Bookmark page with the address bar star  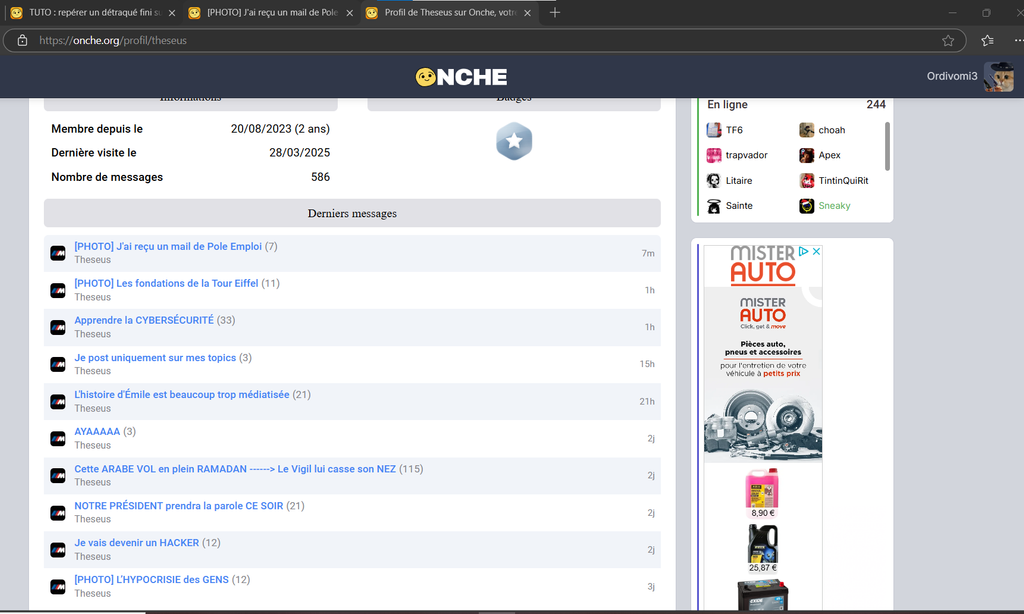coord(948,40)
